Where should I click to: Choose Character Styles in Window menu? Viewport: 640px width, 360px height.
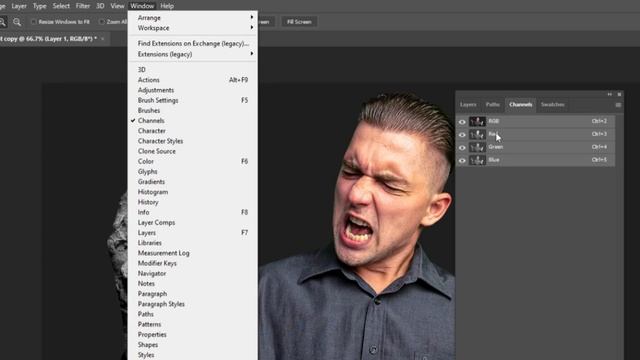pos(193,141)
